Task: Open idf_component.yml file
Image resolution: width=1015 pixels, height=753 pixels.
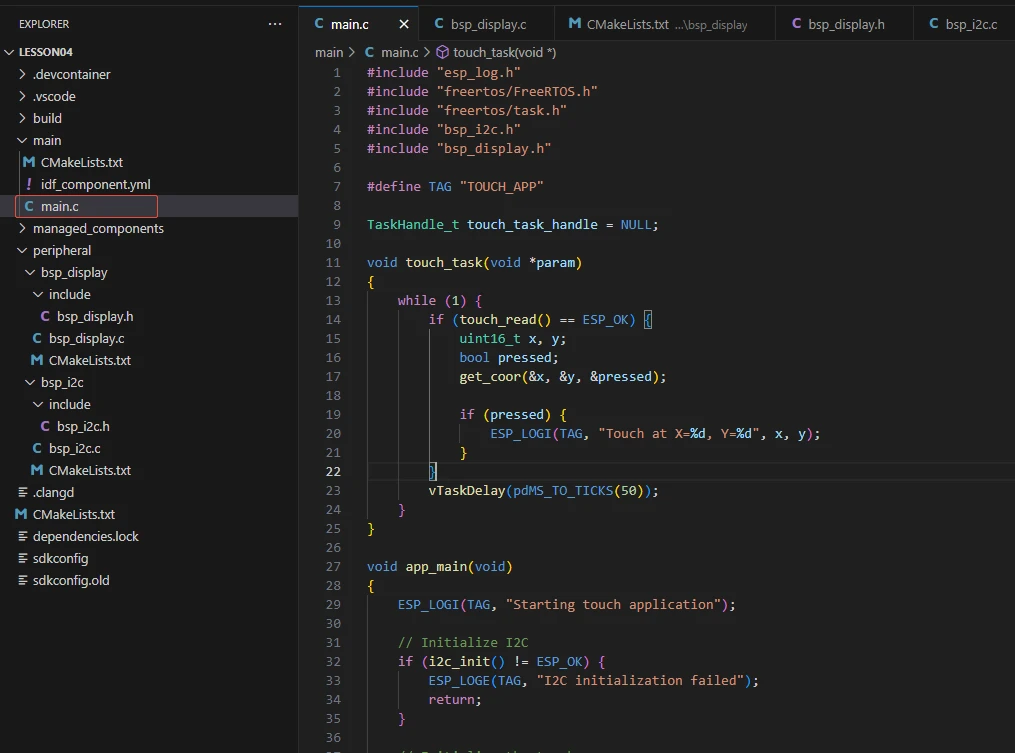Action: pyautogui.click(x=95, y=184)
